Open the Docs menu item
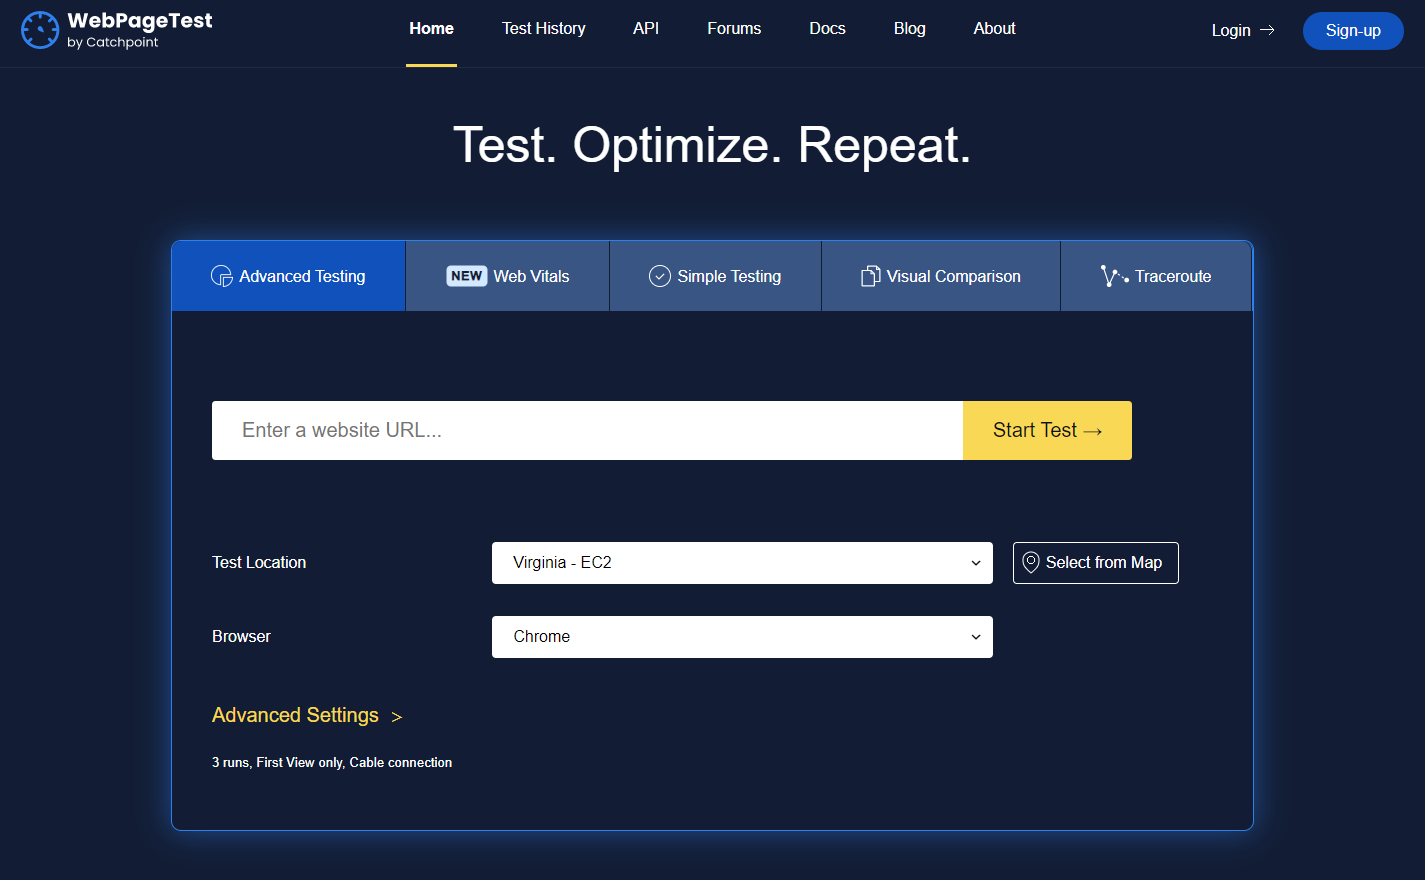Screen dimensions: 1425x880 [x=827, y=28]
